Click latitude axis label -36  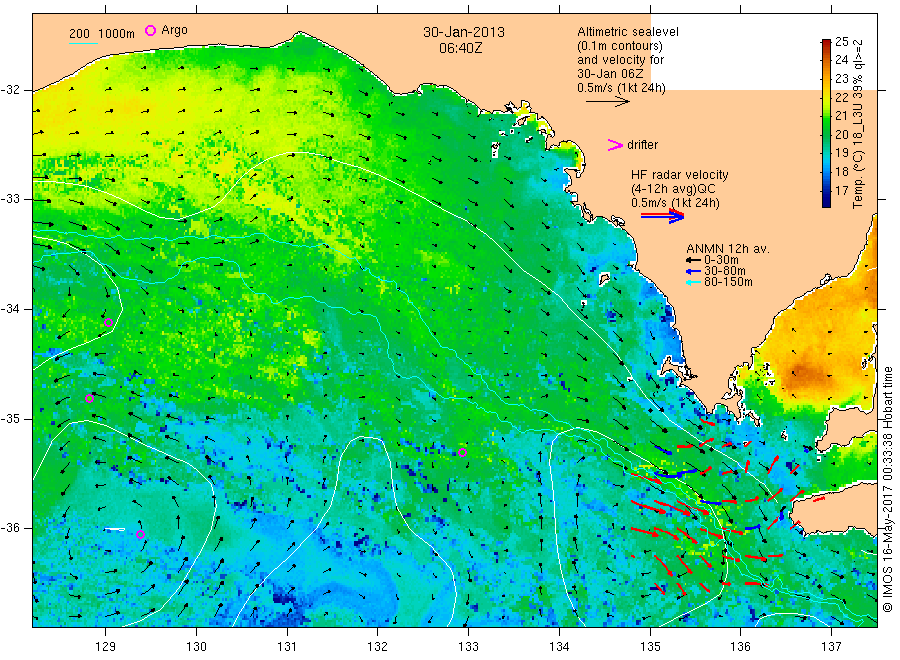point(10,527)
